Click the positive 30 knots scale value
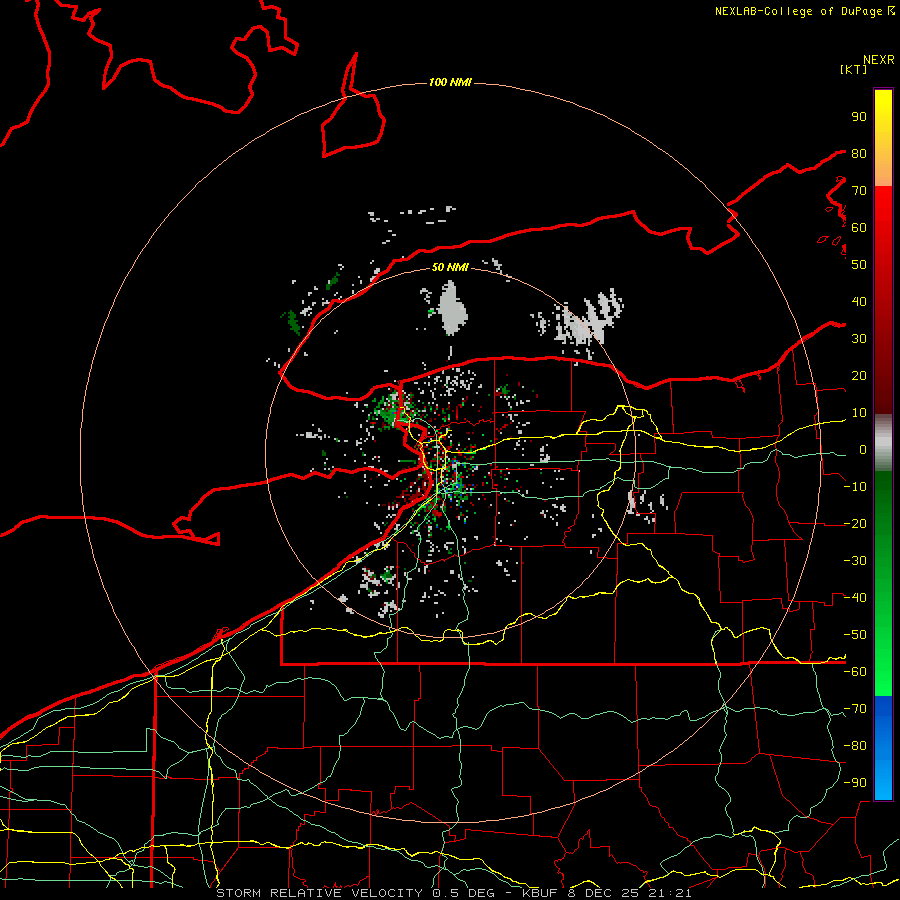900x900 pixels. click(859, 339)
